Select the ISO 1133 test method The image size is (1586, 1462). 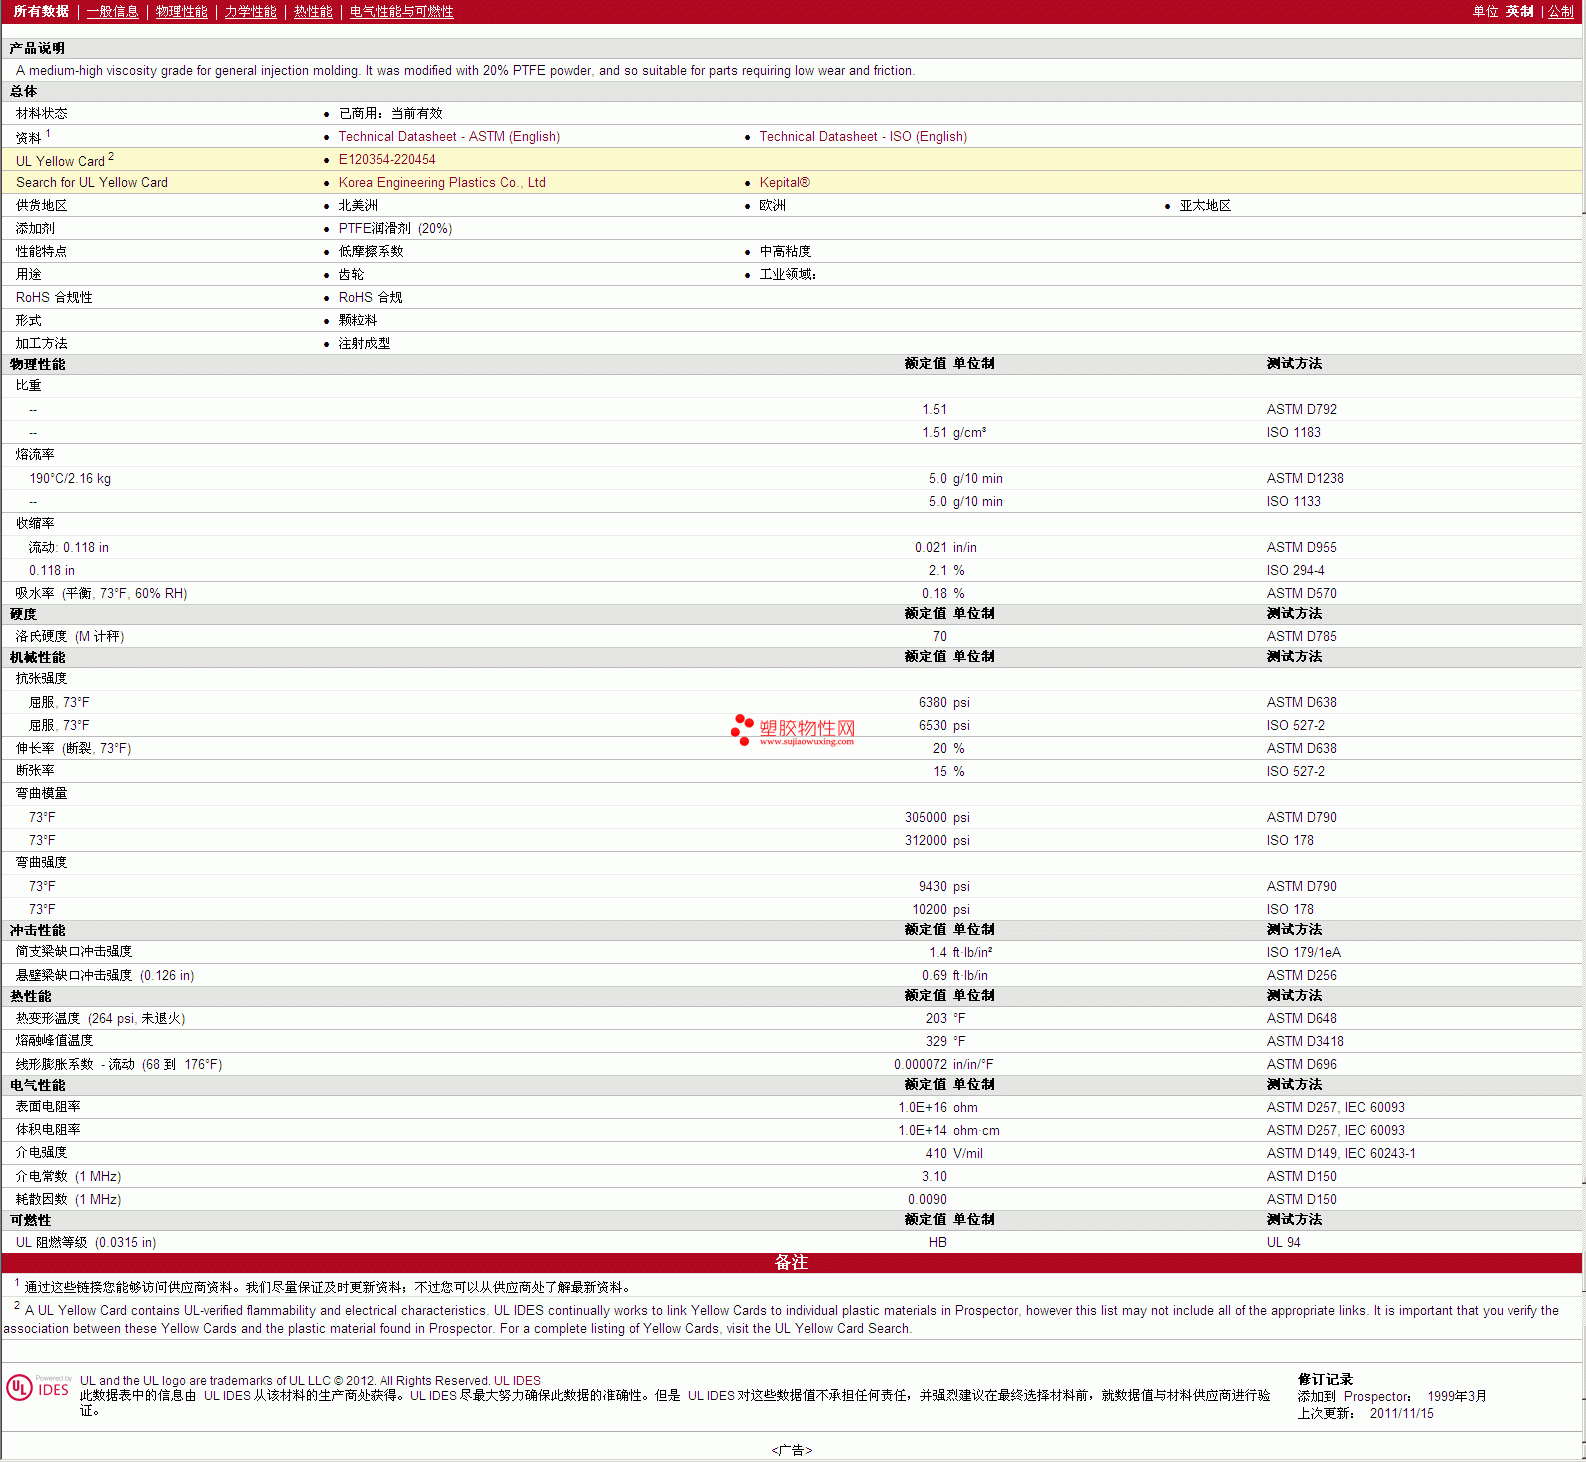click(x=1294, y=502)
